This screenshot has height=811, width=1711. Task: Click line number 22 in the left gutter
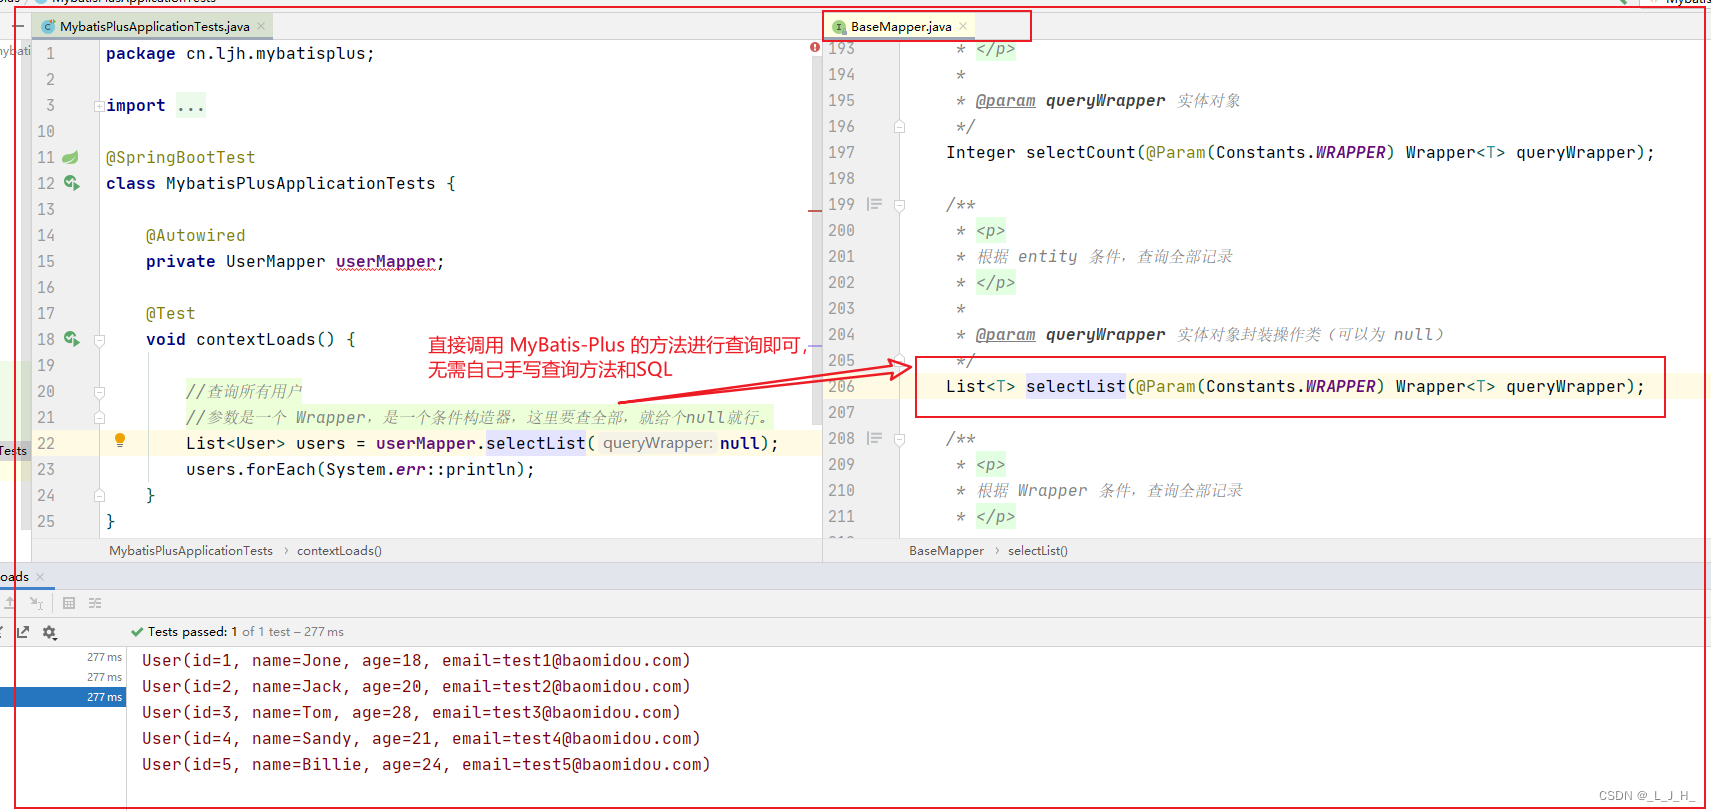click(46, 444)
